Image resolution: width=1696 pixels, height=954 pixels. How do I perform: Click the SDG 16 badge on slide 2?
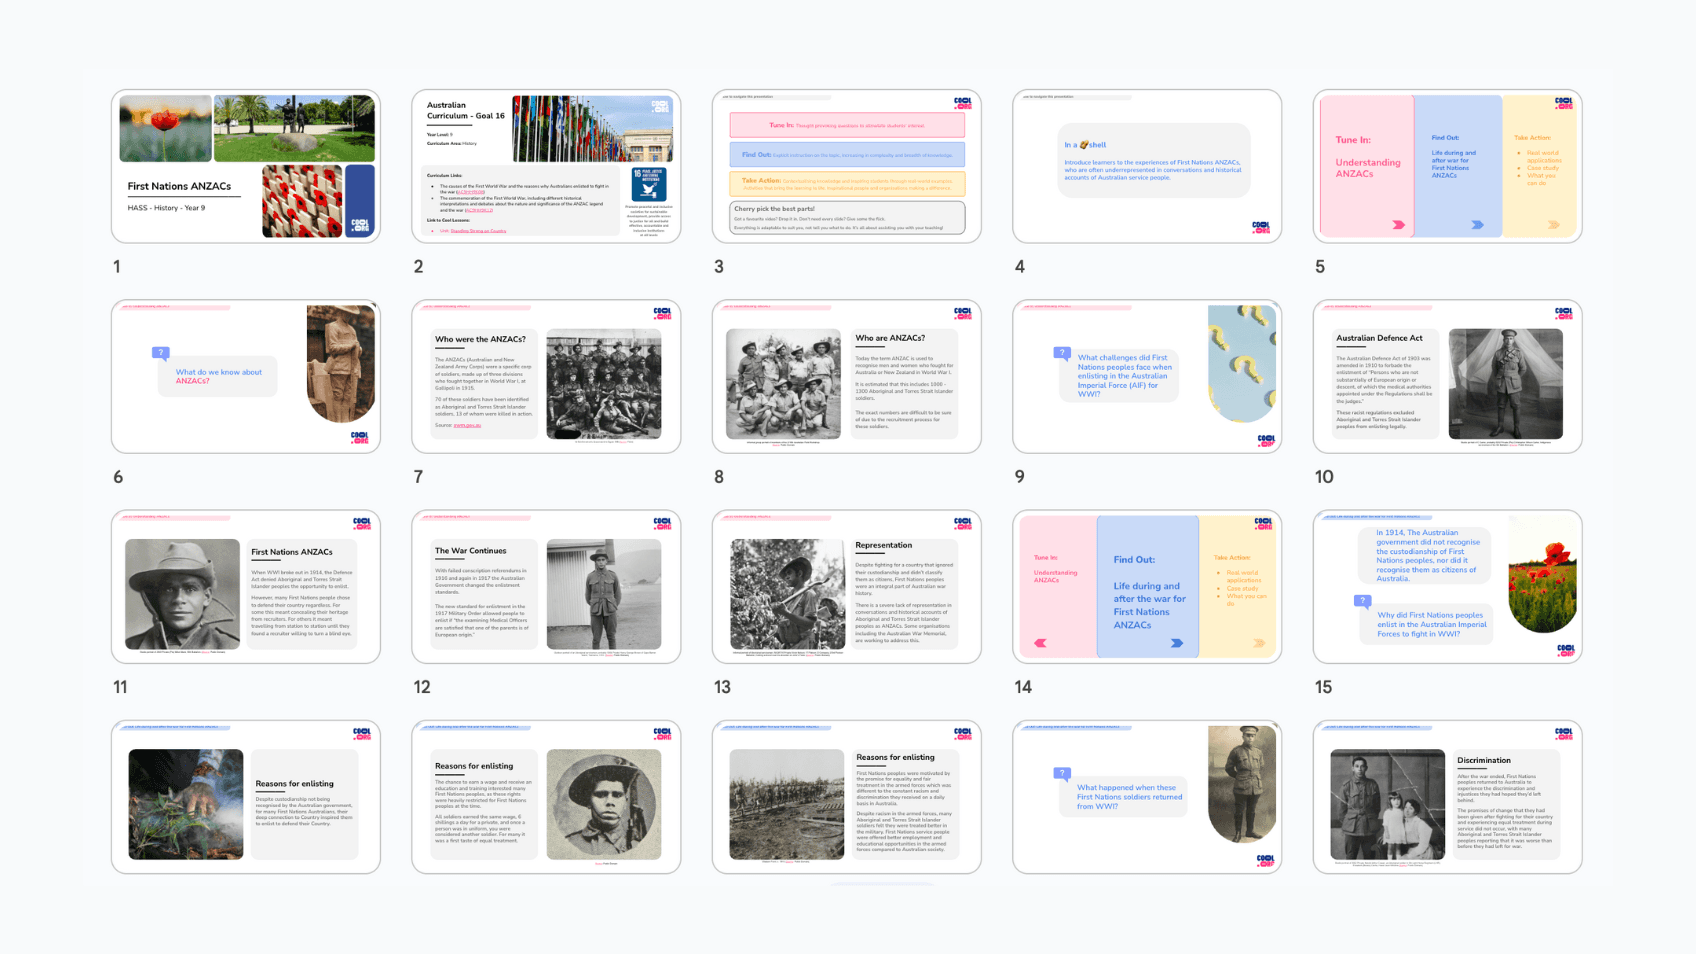[x=648, y=185]
